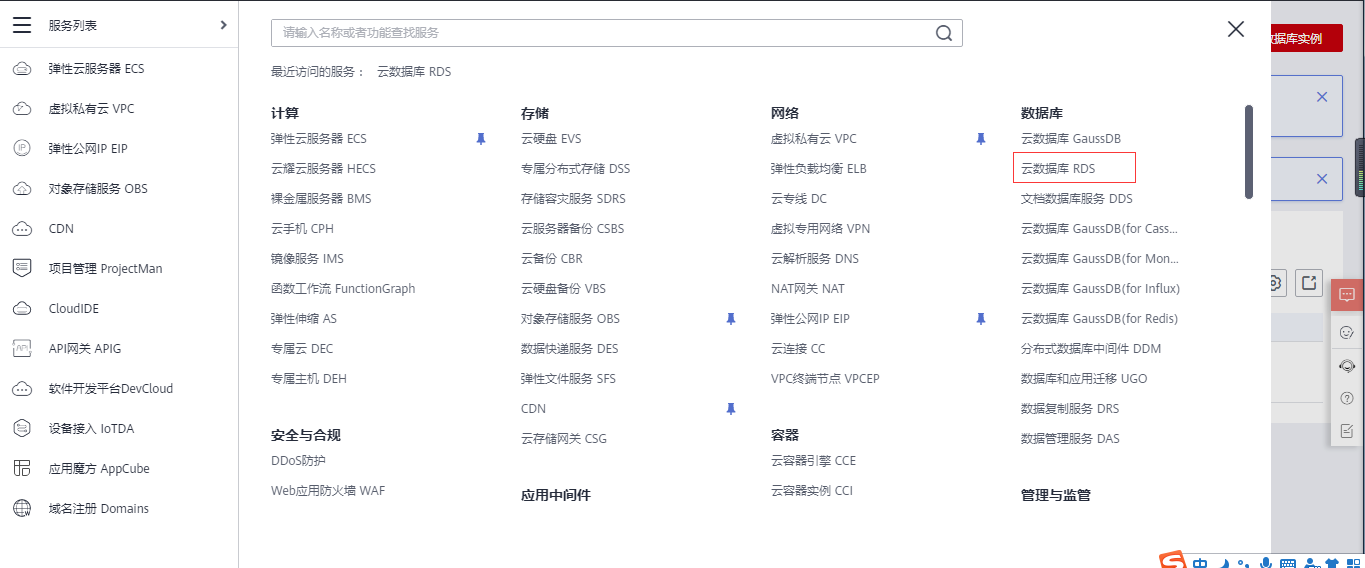This screenshot has height=568, width=1365.
Task: Open 云服务器备份 CSBS
Action: click(572, 229)
